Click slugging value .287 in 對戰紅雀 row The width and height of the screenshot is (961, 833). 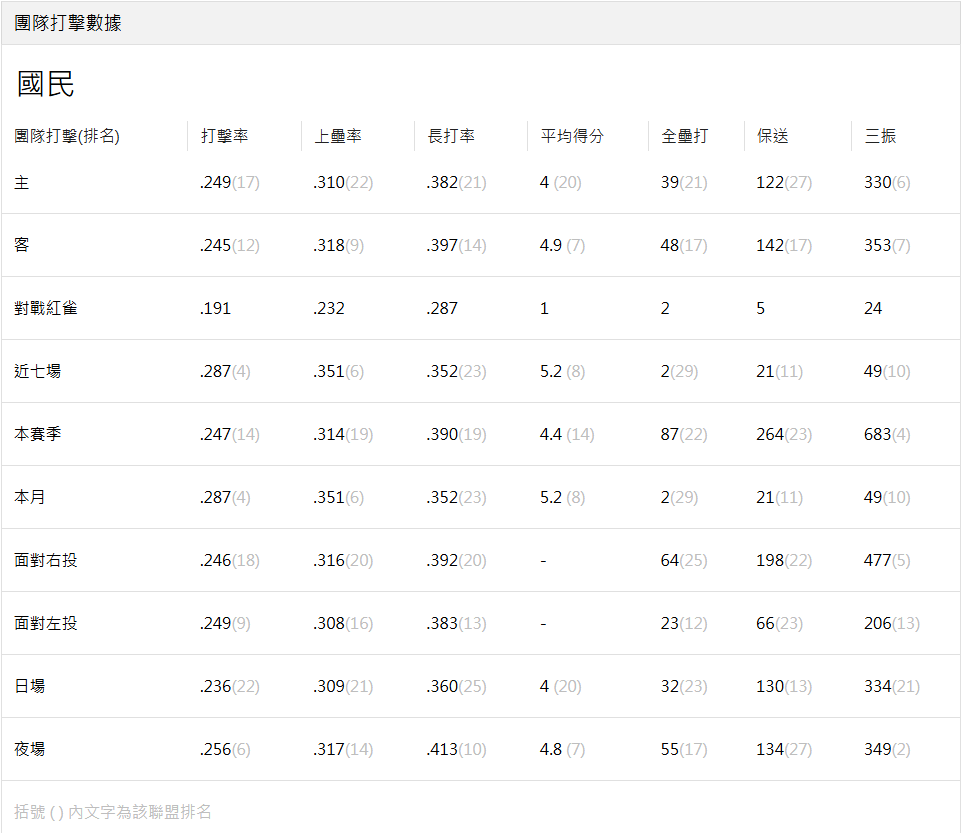[x=442, y=308]
